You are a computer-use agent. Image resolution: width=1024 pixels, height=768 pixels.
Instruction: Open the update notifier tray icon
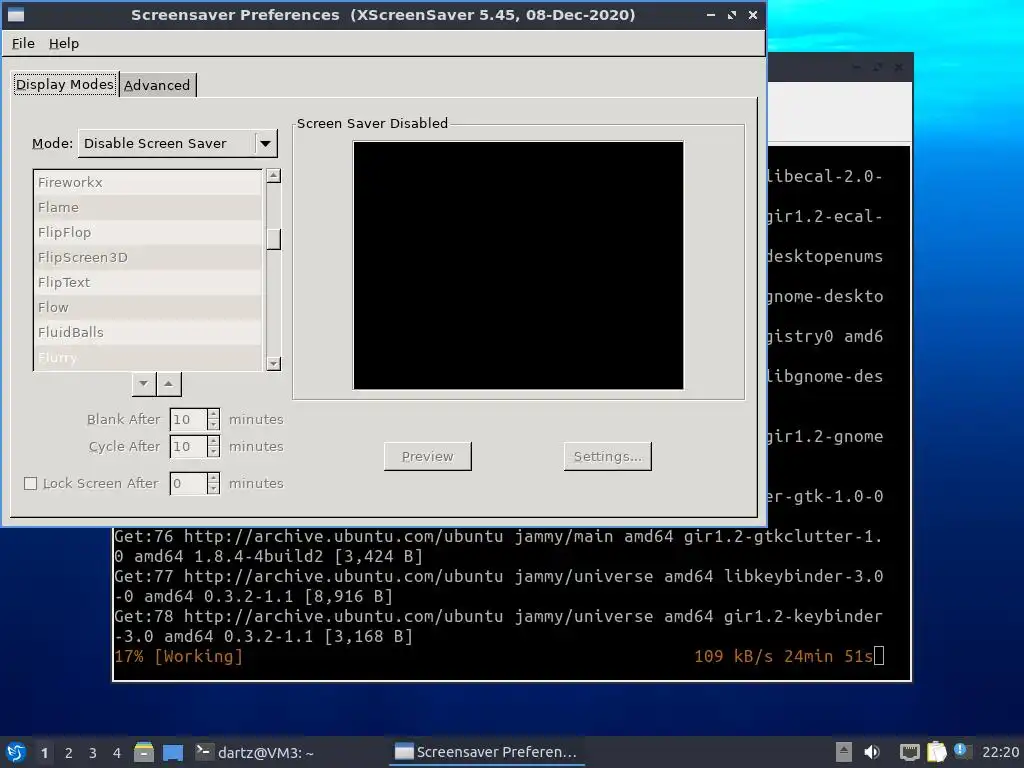[962, 751]
